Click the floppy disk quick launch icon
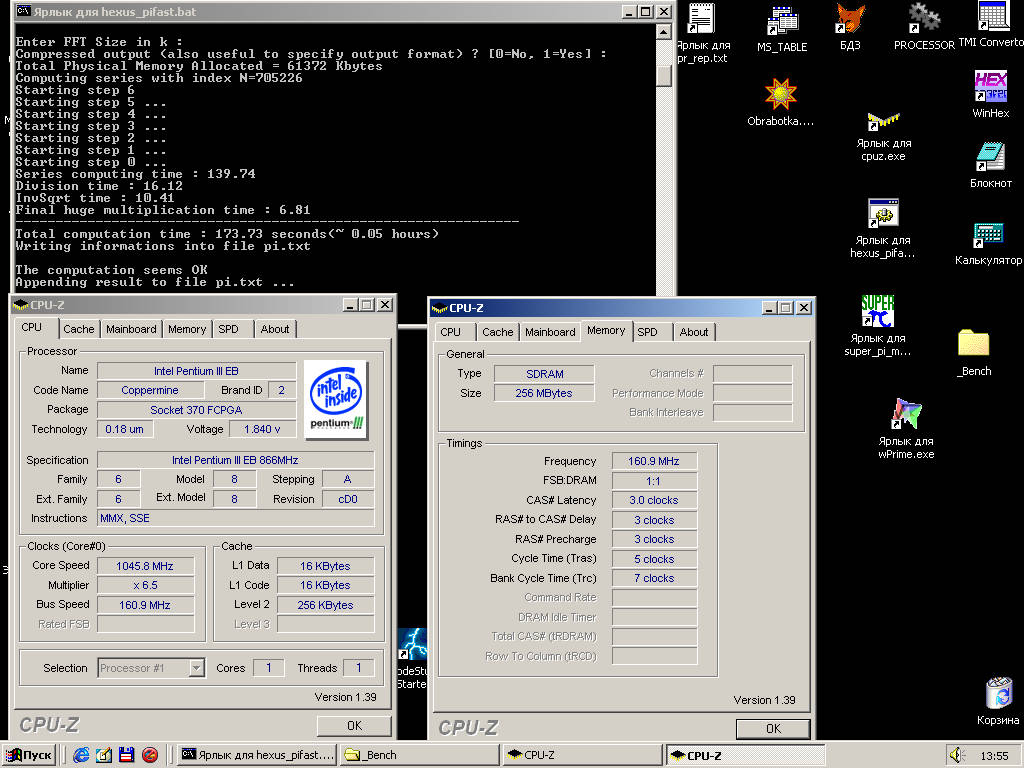1024x768 pixels. [126, 755]
